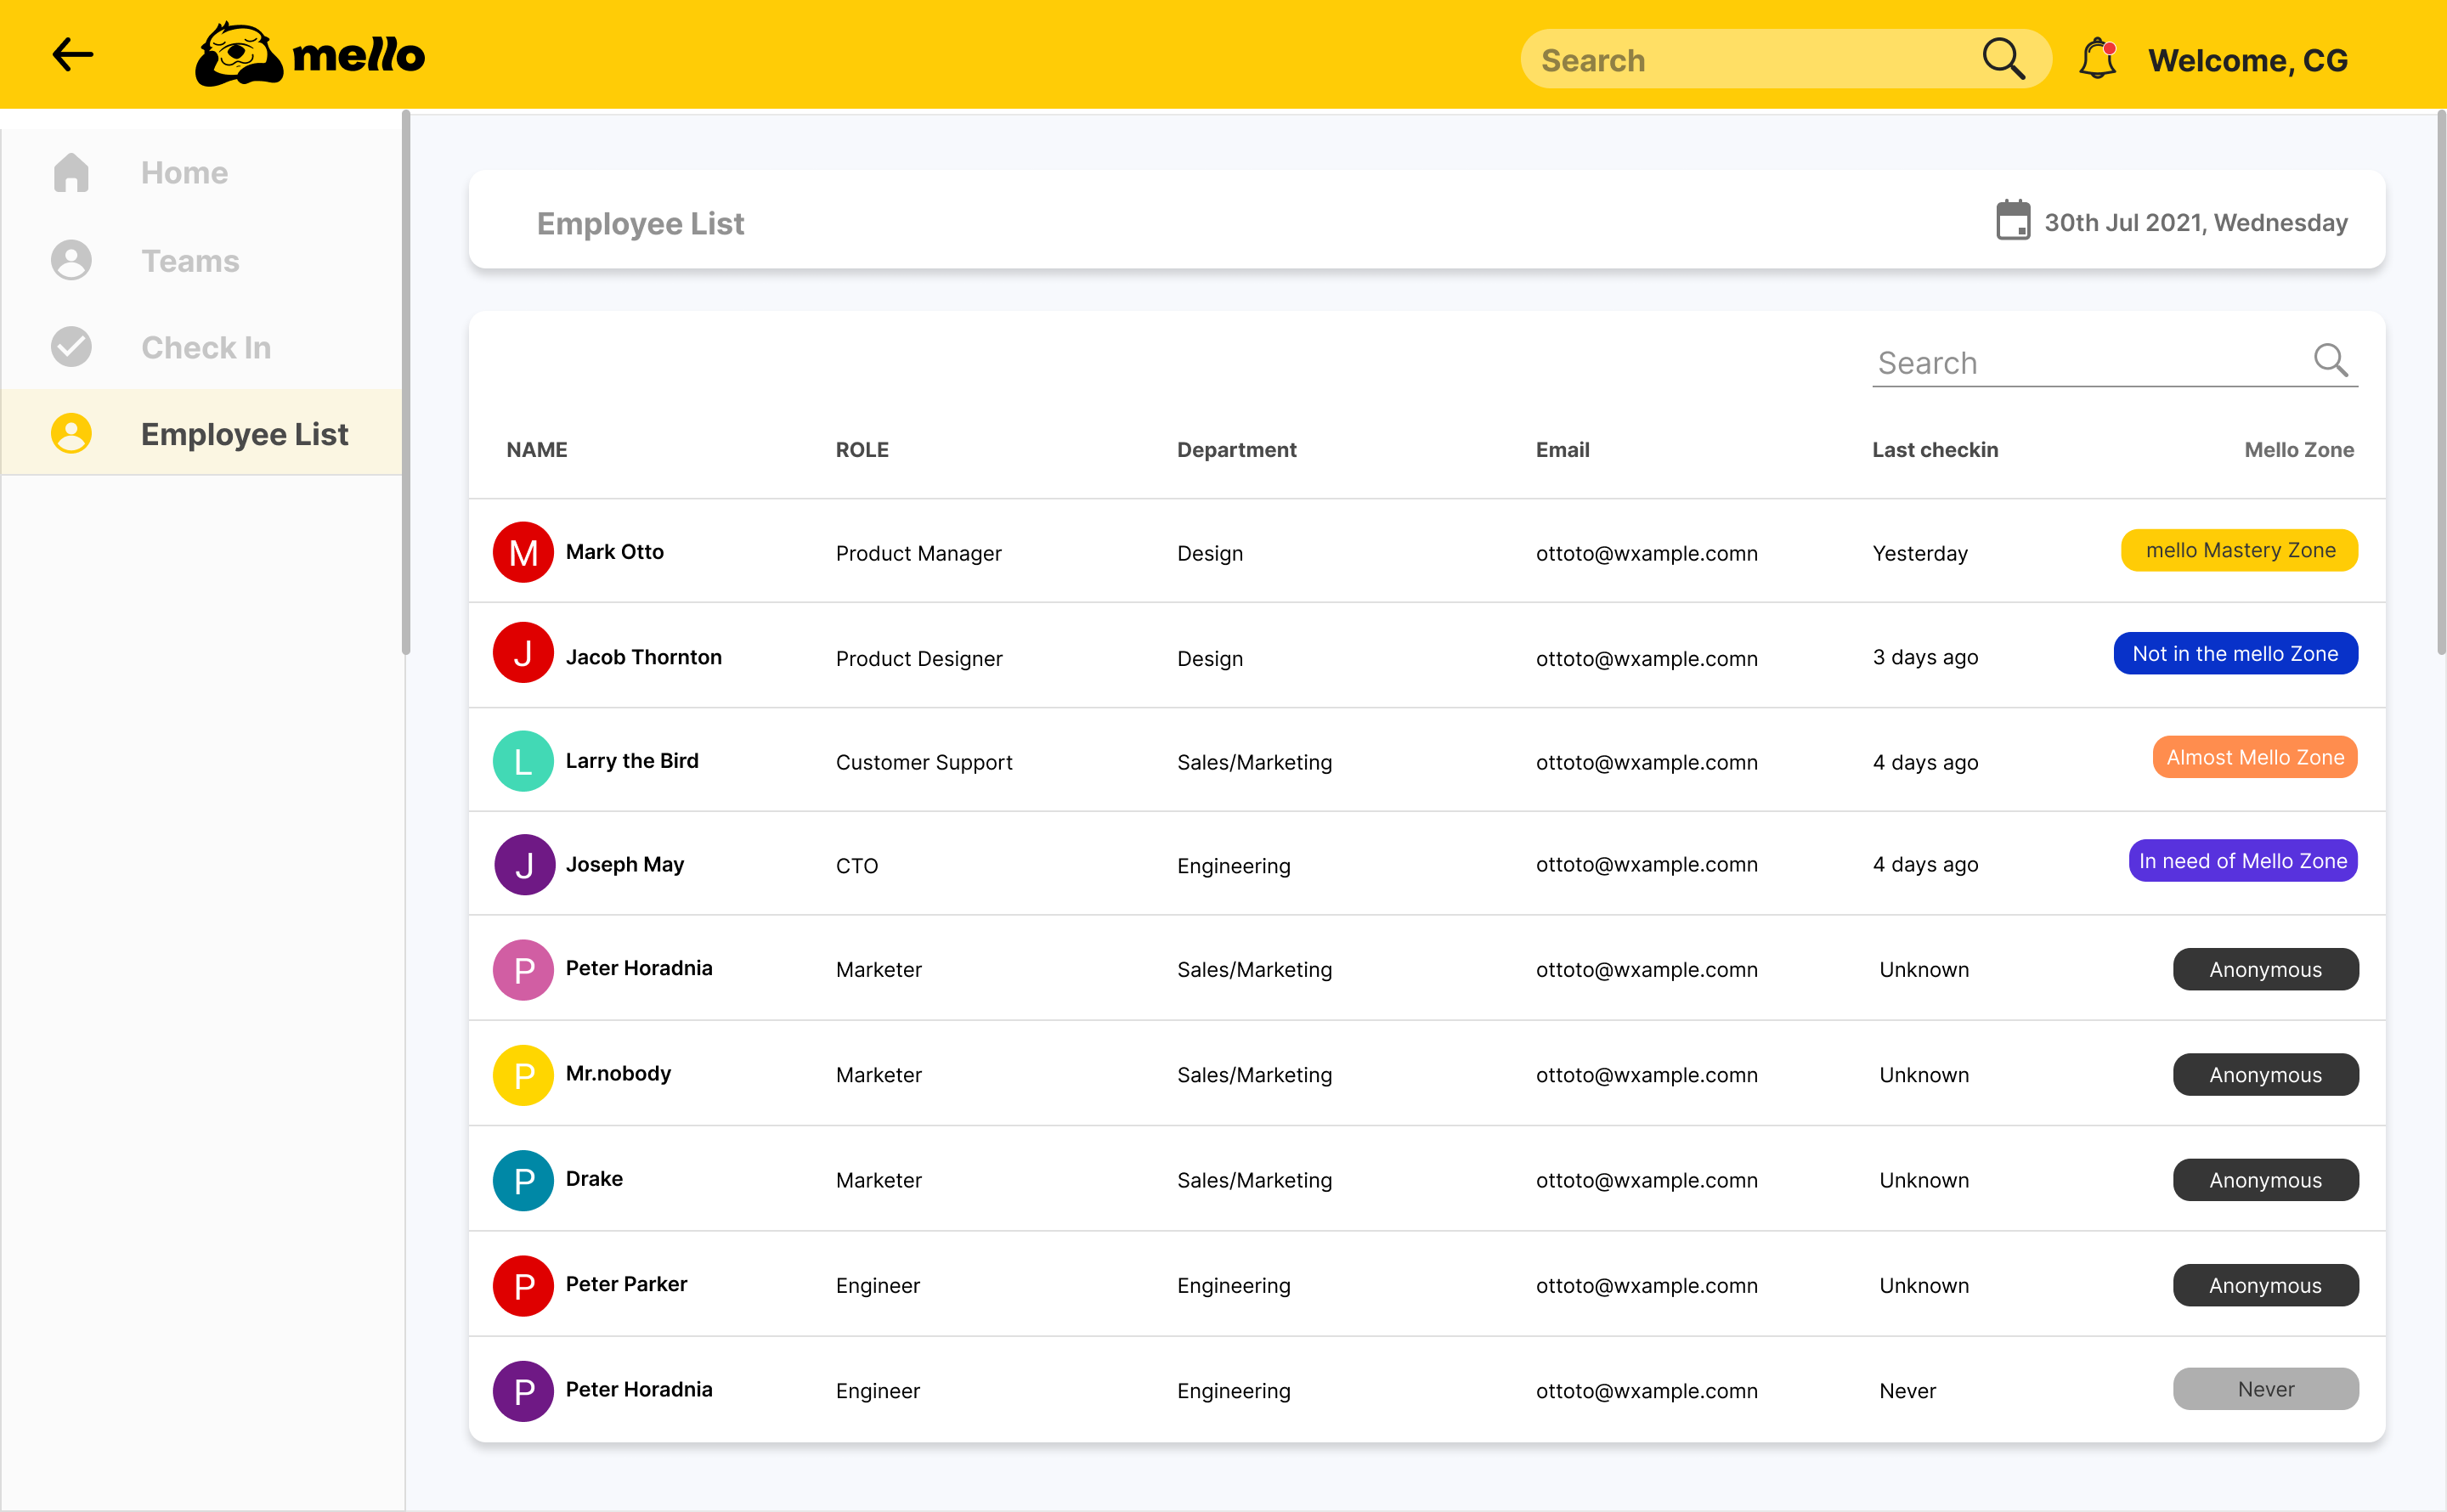Click the Department column header
This screenshot has width=2447, height=1512.
click(x=1236, y=450)
